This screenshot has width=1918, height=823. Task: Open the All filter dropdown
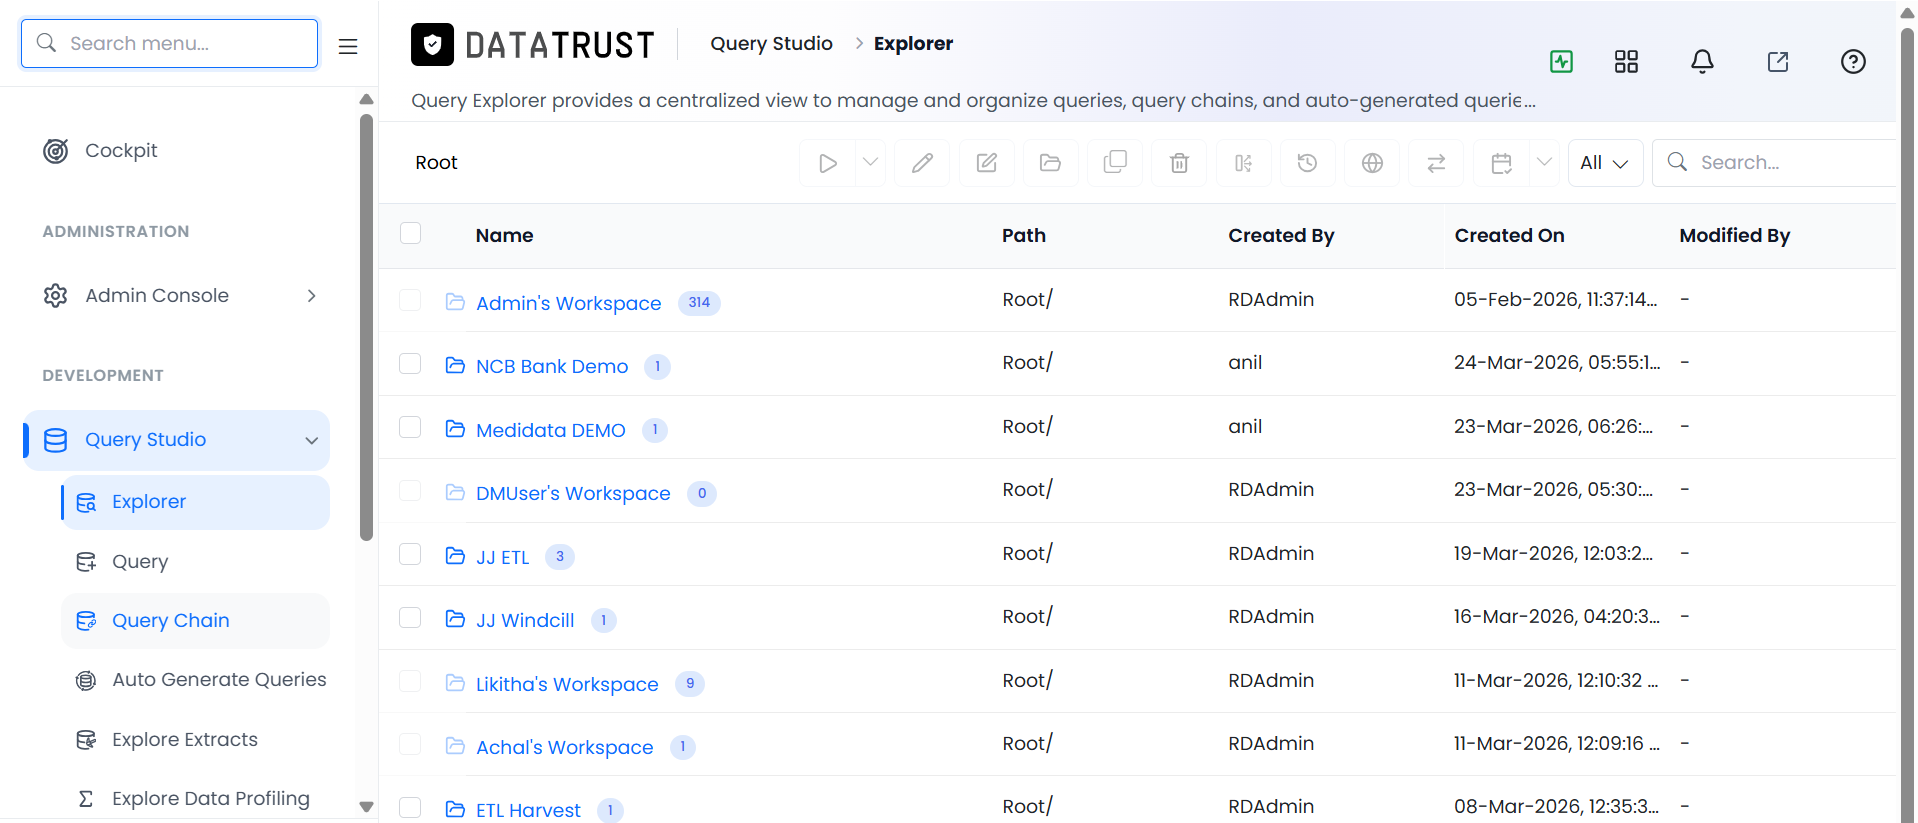tap(1605, 163)
